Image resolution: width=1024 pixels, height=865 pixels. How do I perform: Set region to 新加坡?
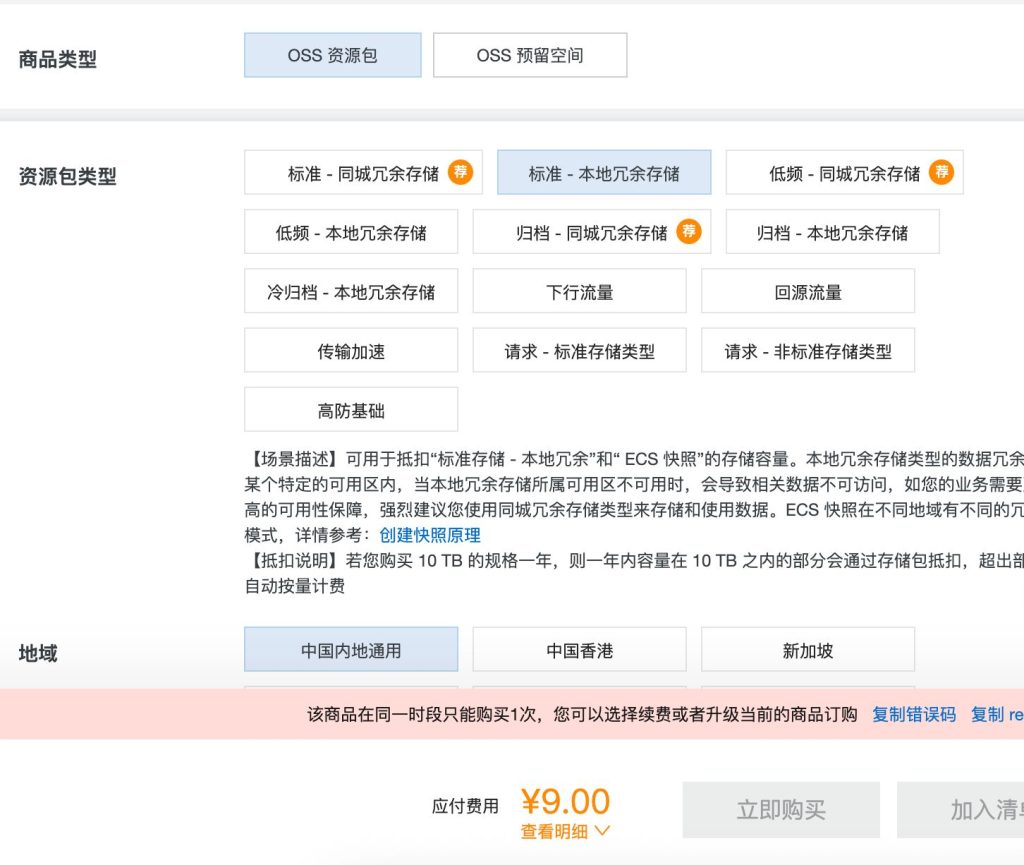(807, 650)
